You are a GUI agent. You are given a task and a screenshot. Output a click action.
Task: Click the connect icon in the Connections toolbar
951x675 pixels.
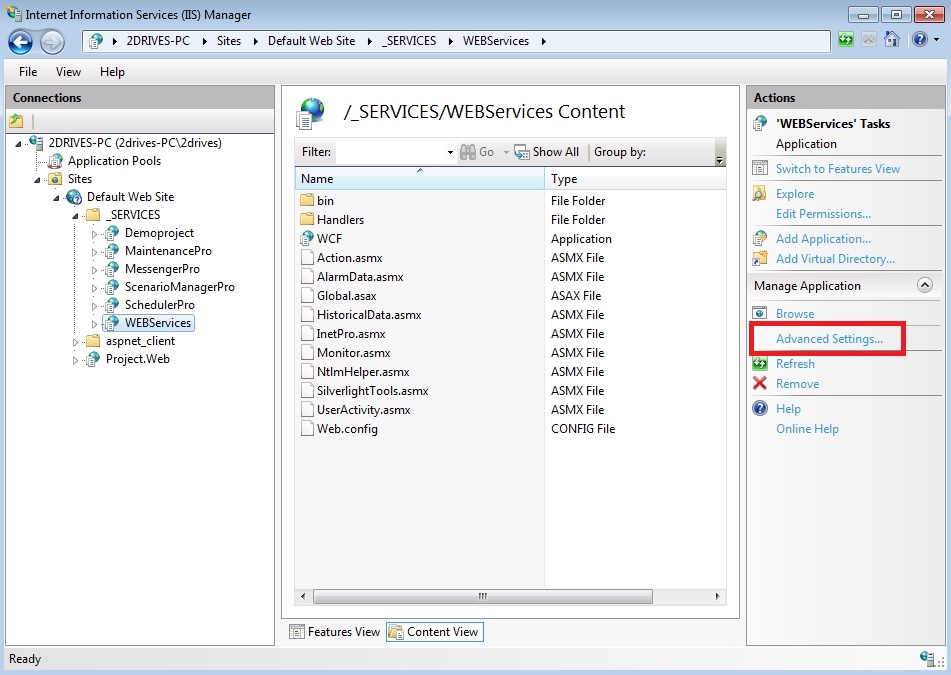[17, 121]
